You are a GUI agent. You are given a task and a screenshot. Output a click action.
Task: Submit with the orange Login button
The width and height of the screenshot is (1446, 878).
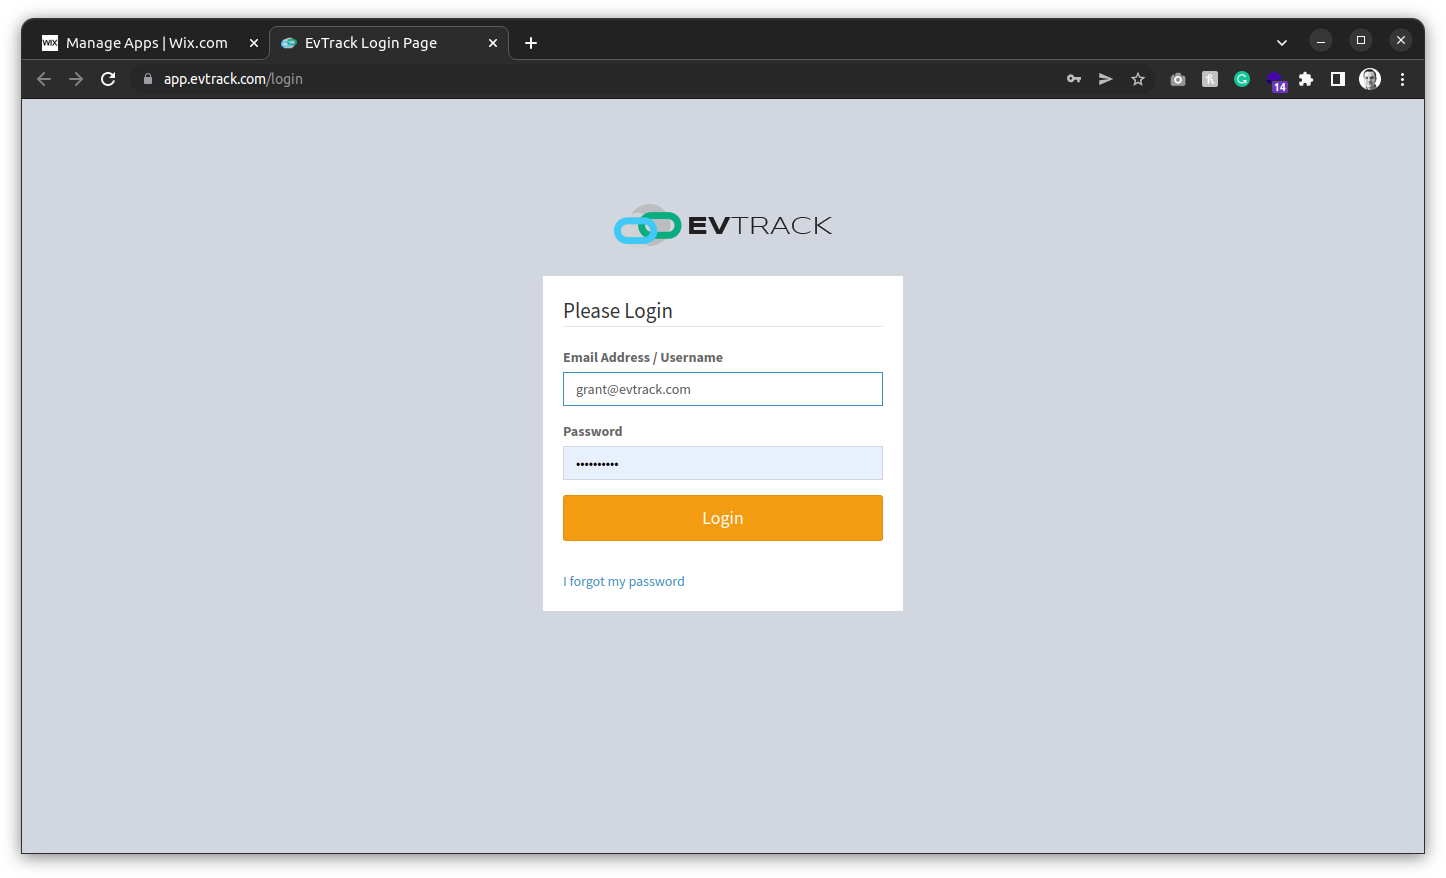pyautogui.click(x=723, y=518)
